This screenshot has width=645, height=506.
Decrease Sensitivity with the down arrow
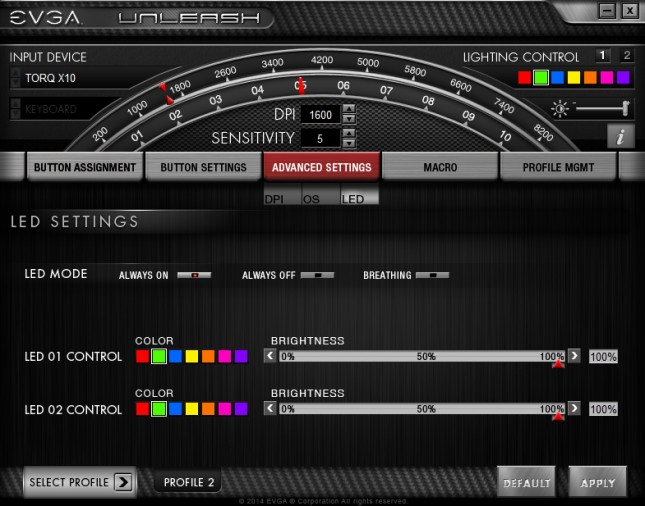coord(349,143)
